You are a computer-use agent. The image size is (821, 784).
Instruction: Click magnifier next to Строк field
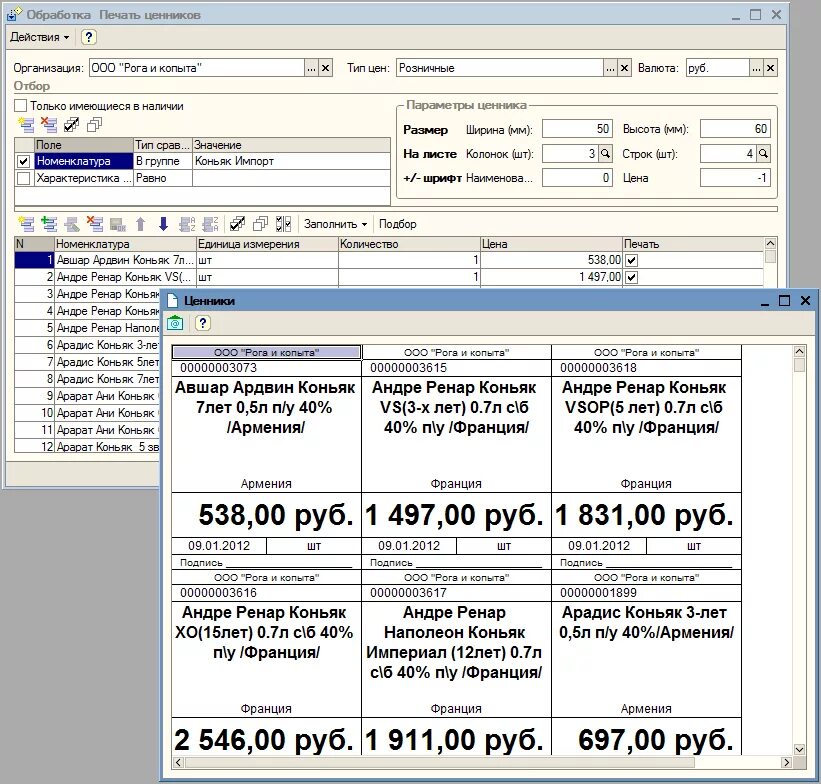[x=763, y=153]
